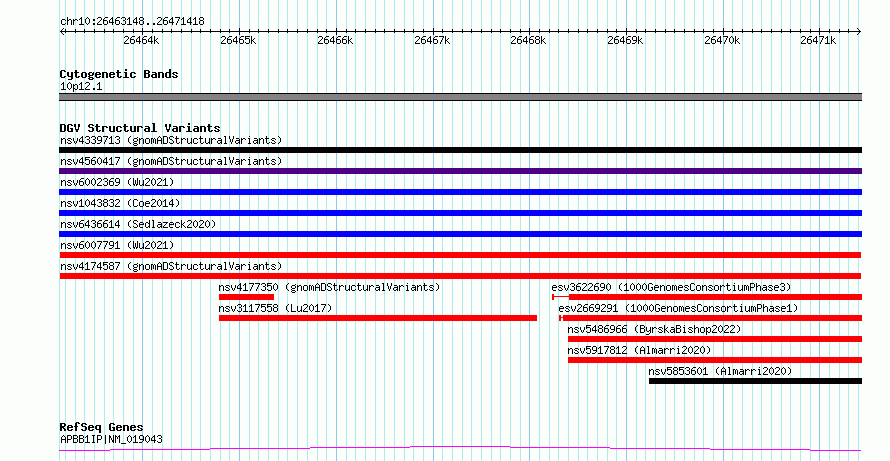
Task: Select the nsv5486966 (ByrskaBishop2022) label
Action: click(x=654, y=329)
